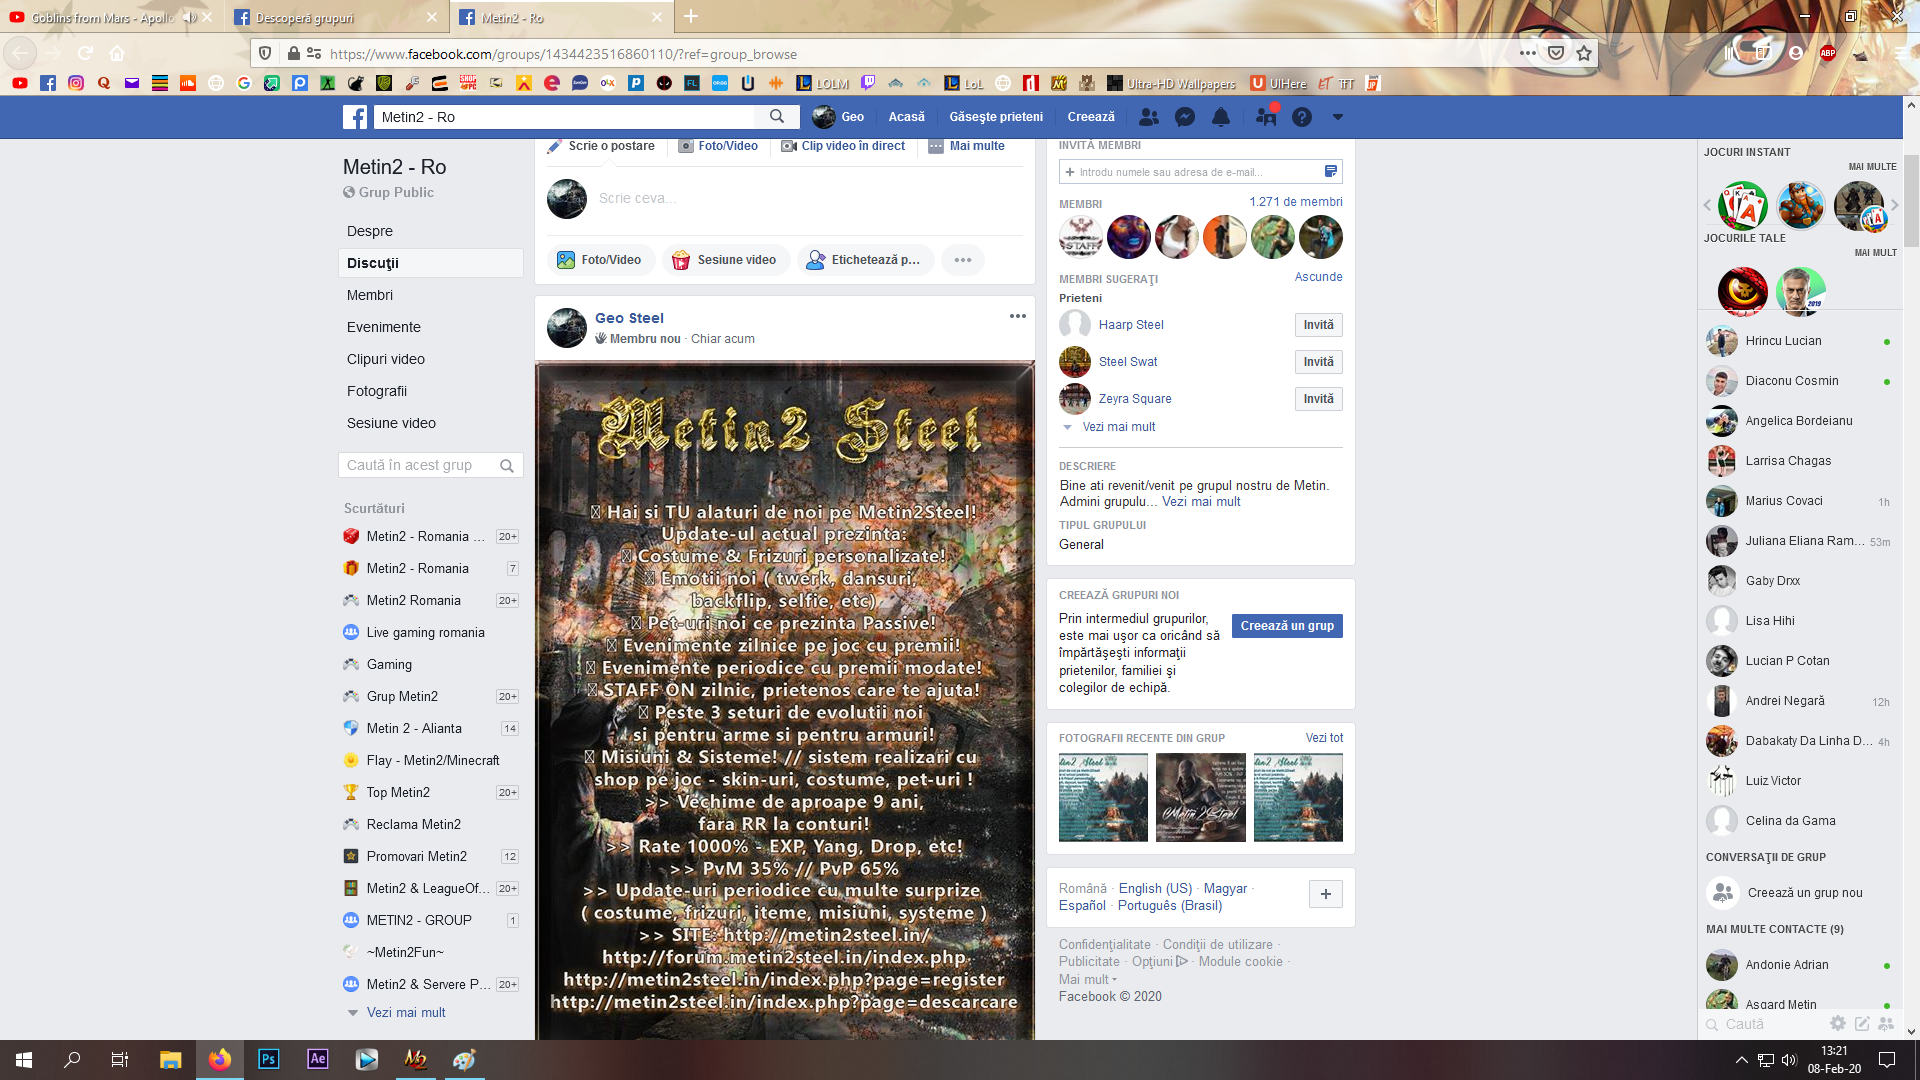Toggle the tracking protection shield icon
The image size is (1920, 1080).
tap(264, 53)
